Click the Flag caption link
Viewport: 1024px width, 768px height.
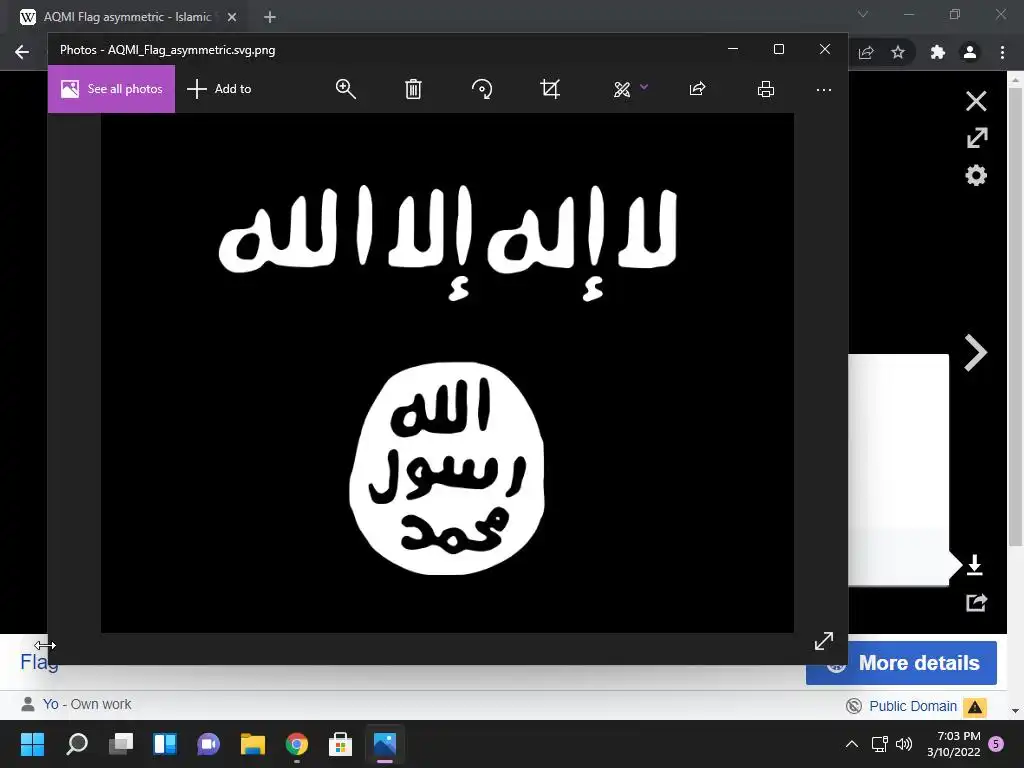point(39,662)
